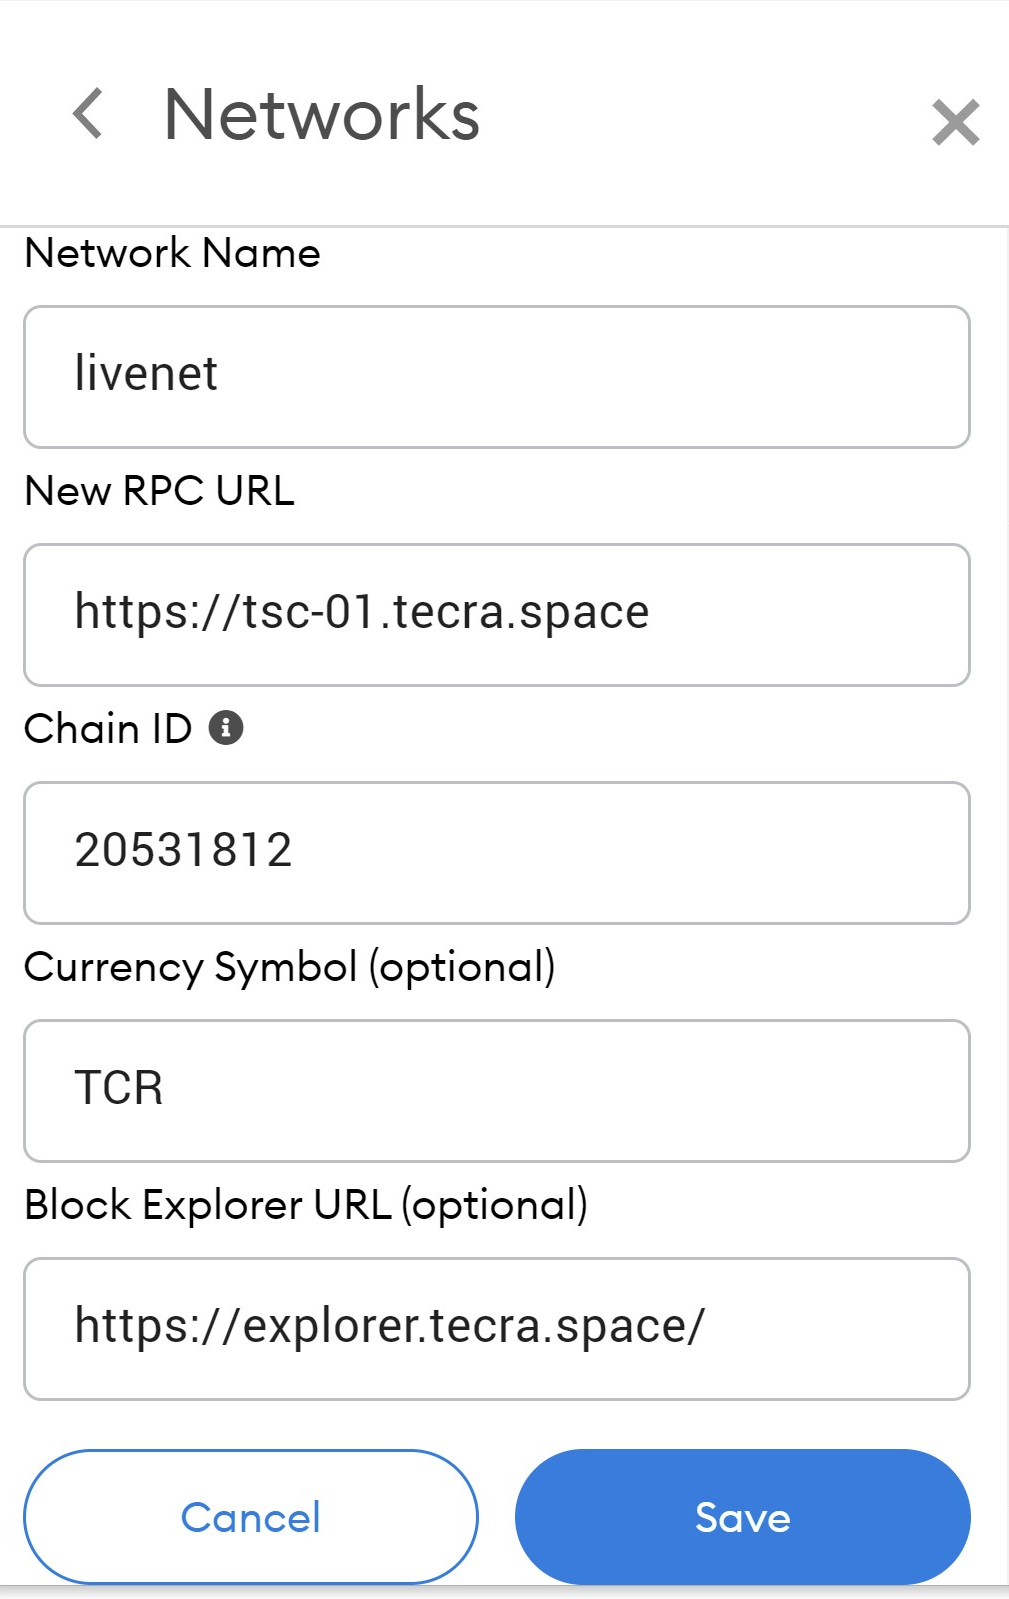Select the Currency Symbol input box

click(x=497, y=1091)
